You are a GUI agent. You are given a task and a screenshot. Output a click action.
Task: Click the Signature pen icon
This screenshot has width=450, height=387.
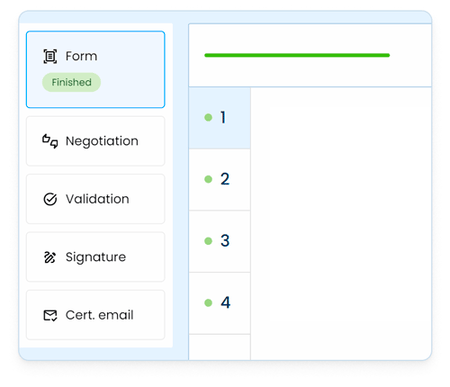pos(50,257)
